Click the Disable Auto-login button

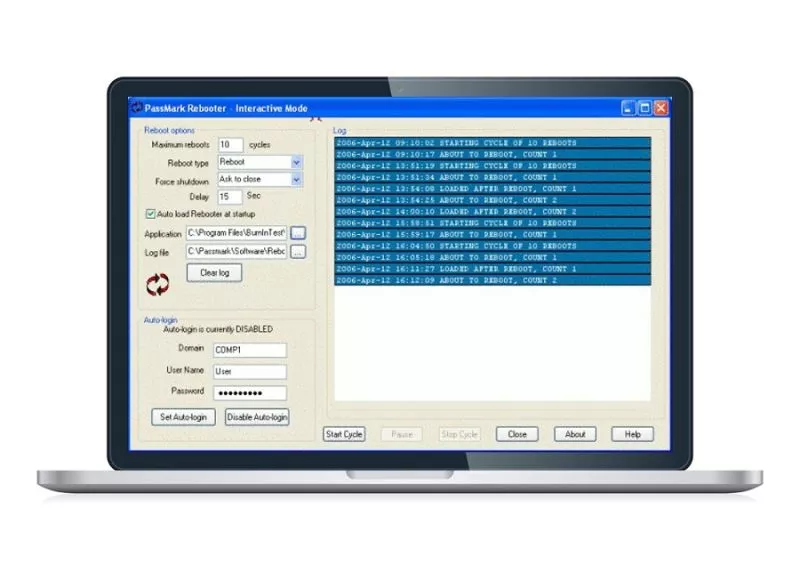[257, 417]
